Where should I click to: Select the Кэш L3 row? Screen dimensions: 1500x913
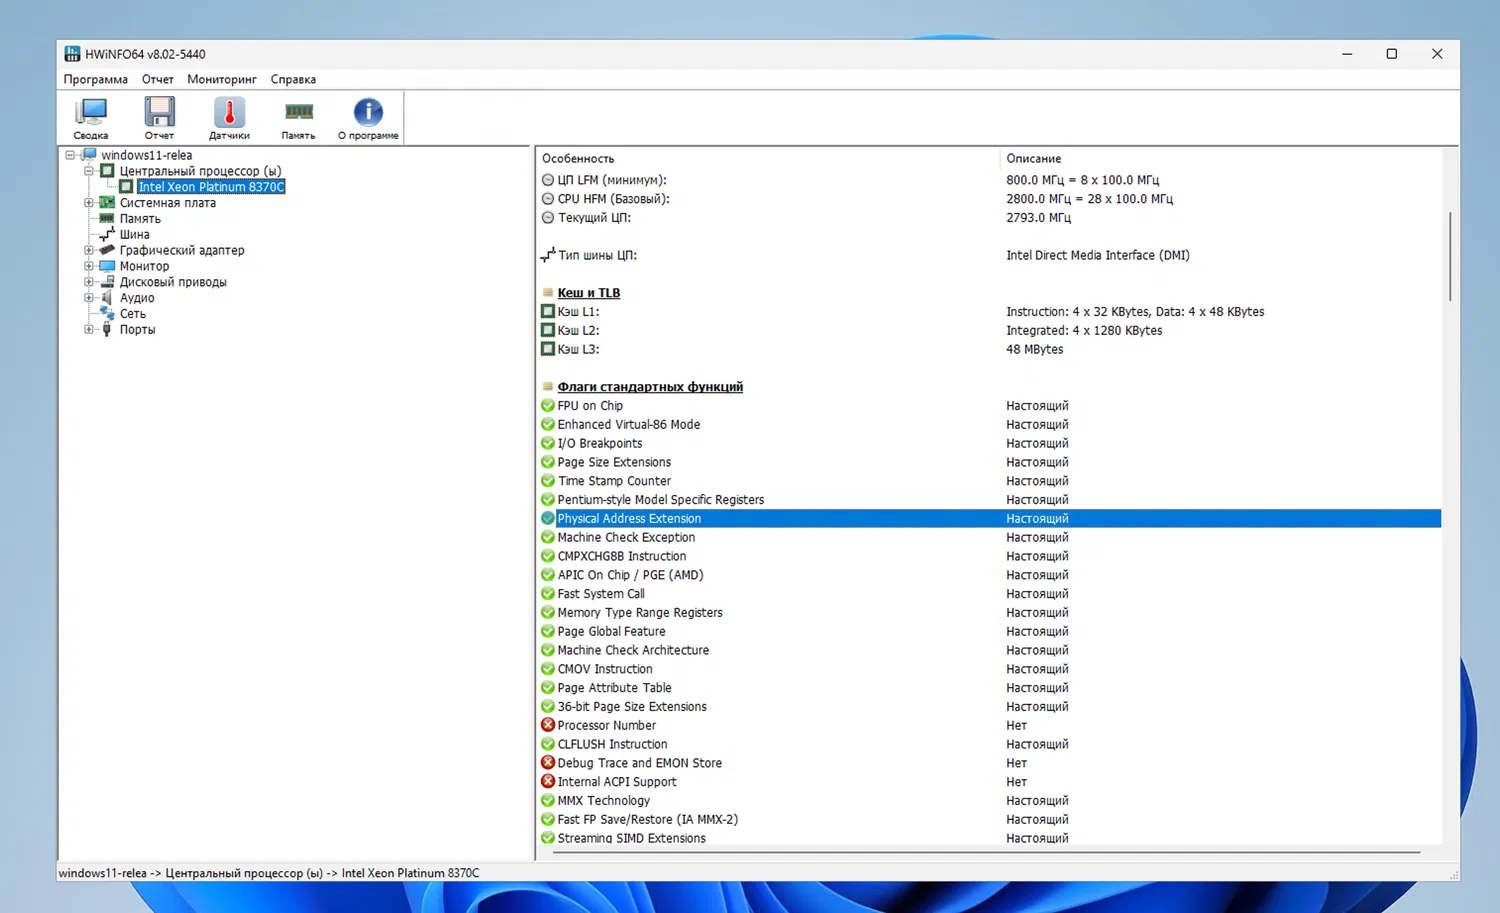[990, 350]
